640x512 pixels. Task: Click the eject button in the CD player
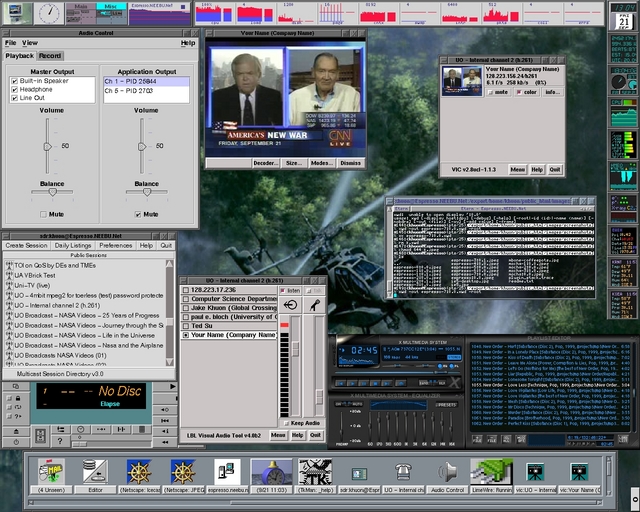click(16, 431)
